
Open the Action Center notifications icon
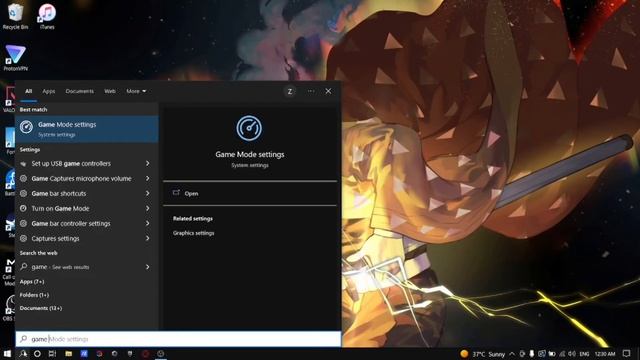click(627, 354)
